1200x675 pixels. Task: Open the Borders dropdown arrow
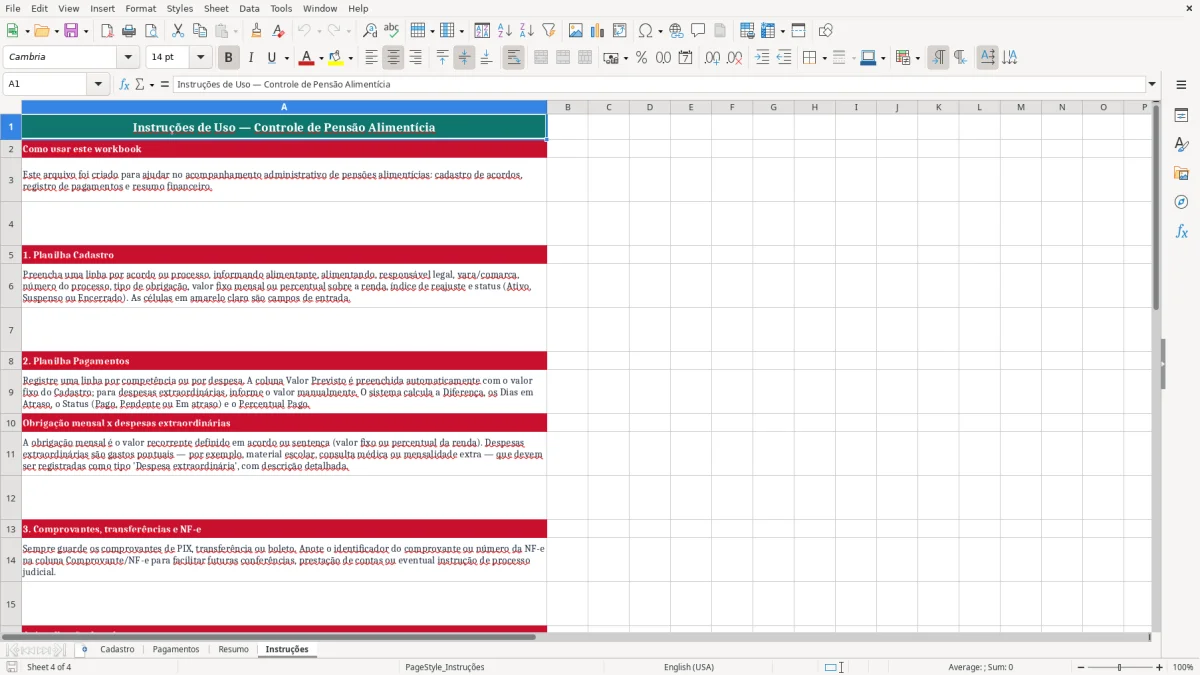click(x=823, y=58)
